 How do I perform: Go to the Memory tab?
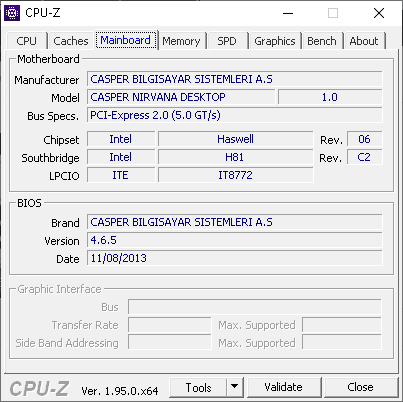pyautogui.click(x=181, y=41)
